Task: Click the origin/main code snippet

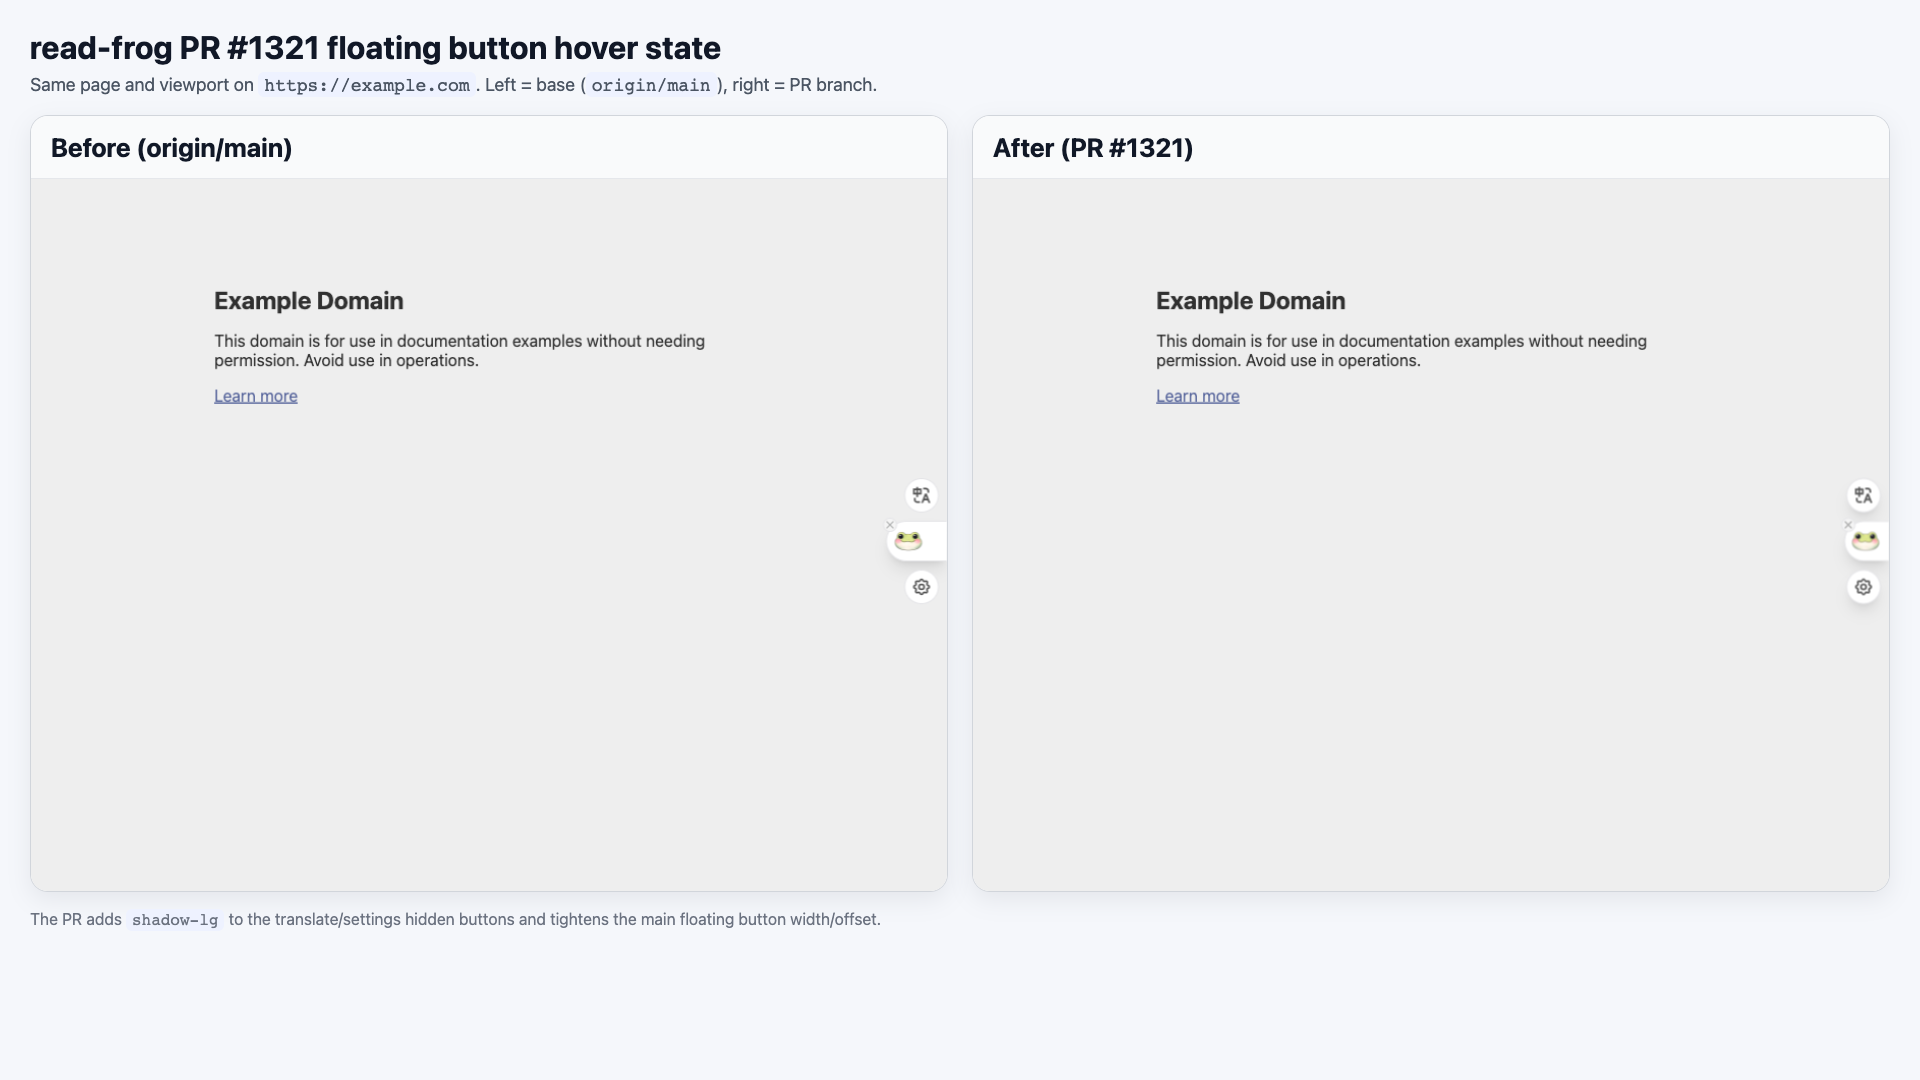Action: [650, 86]
